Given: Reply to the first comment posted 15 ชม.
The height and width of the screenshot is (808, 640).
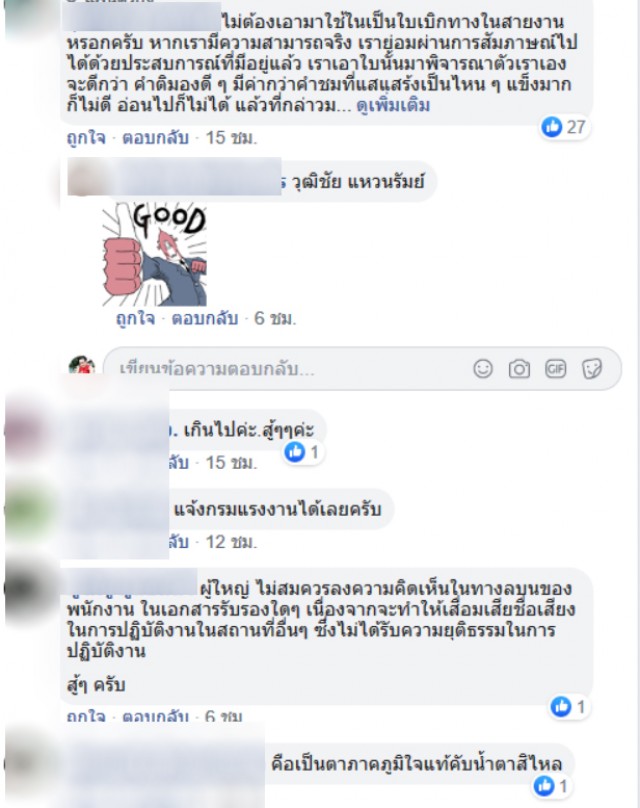Looking at the screenshot, I should coord(155,138).
